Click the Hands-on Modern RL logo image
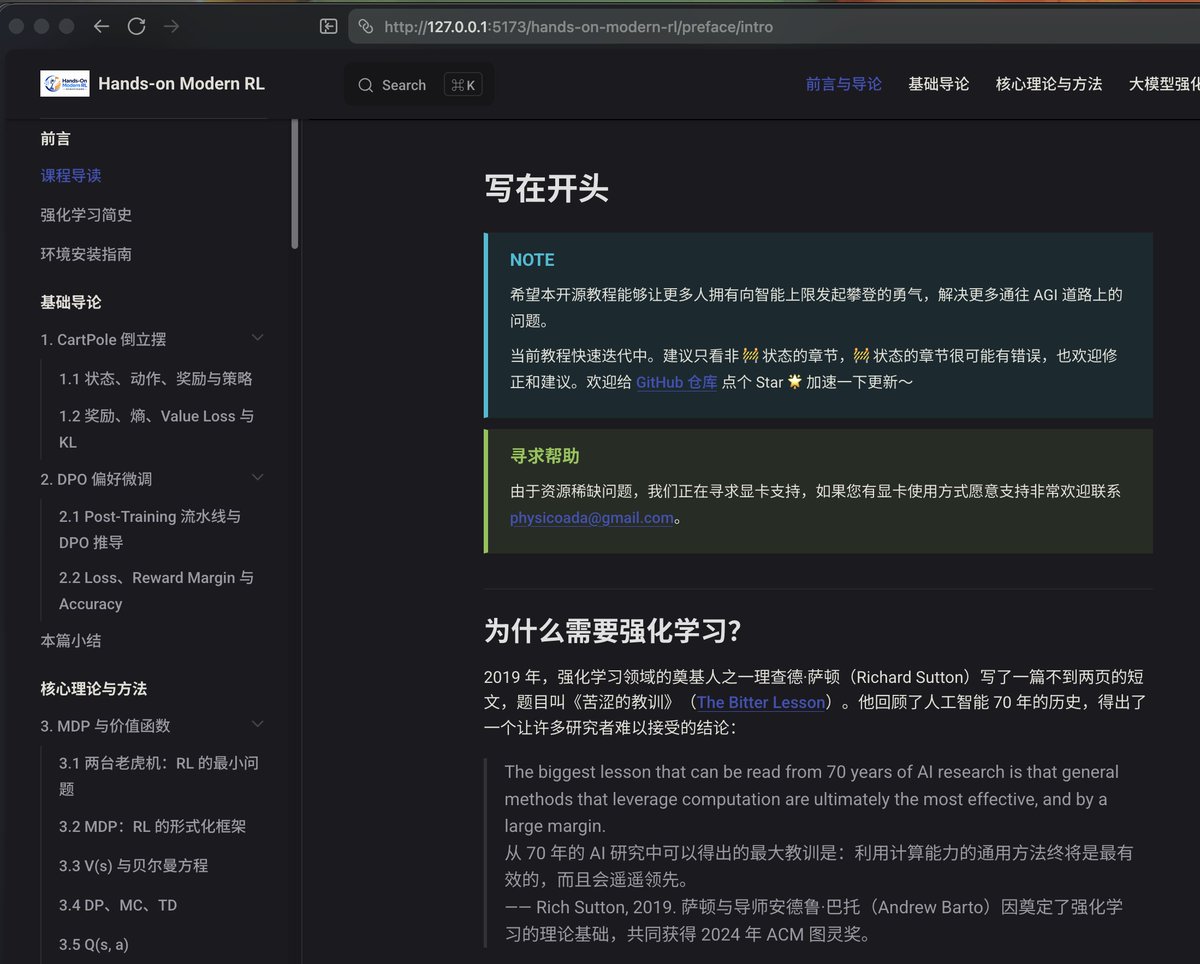The height and width of the screenshot is (964, 1200). (65, 84)
